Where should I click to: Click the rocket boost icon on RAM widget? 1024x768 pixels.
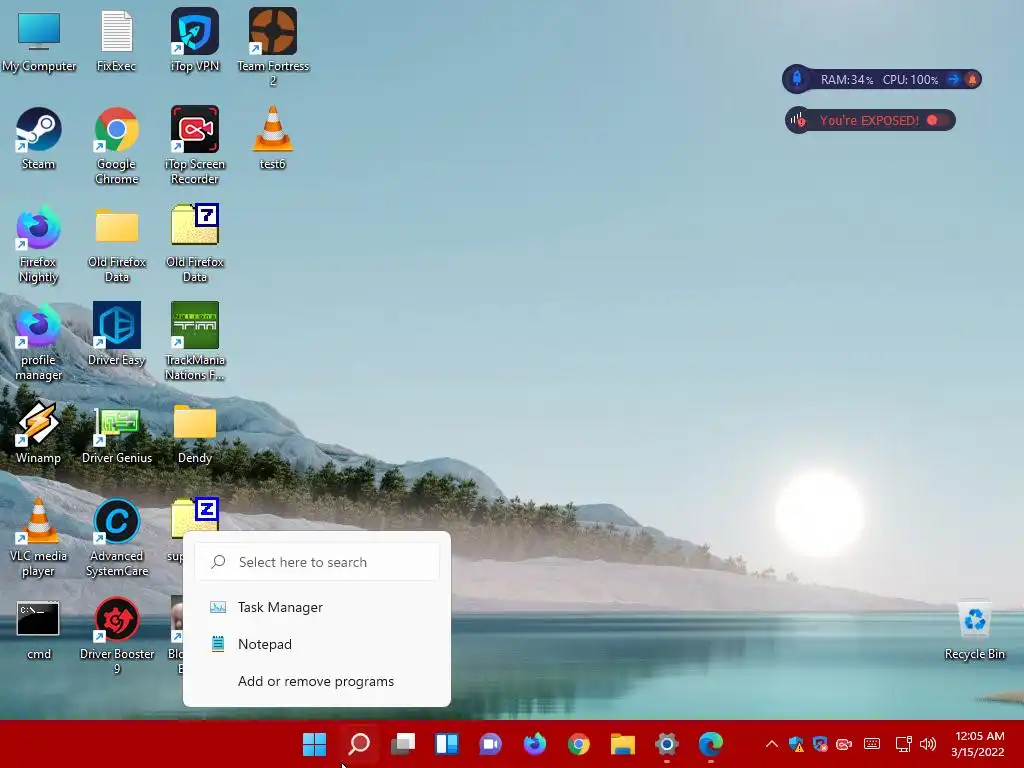pyautogui.click(x=797, y=79)
